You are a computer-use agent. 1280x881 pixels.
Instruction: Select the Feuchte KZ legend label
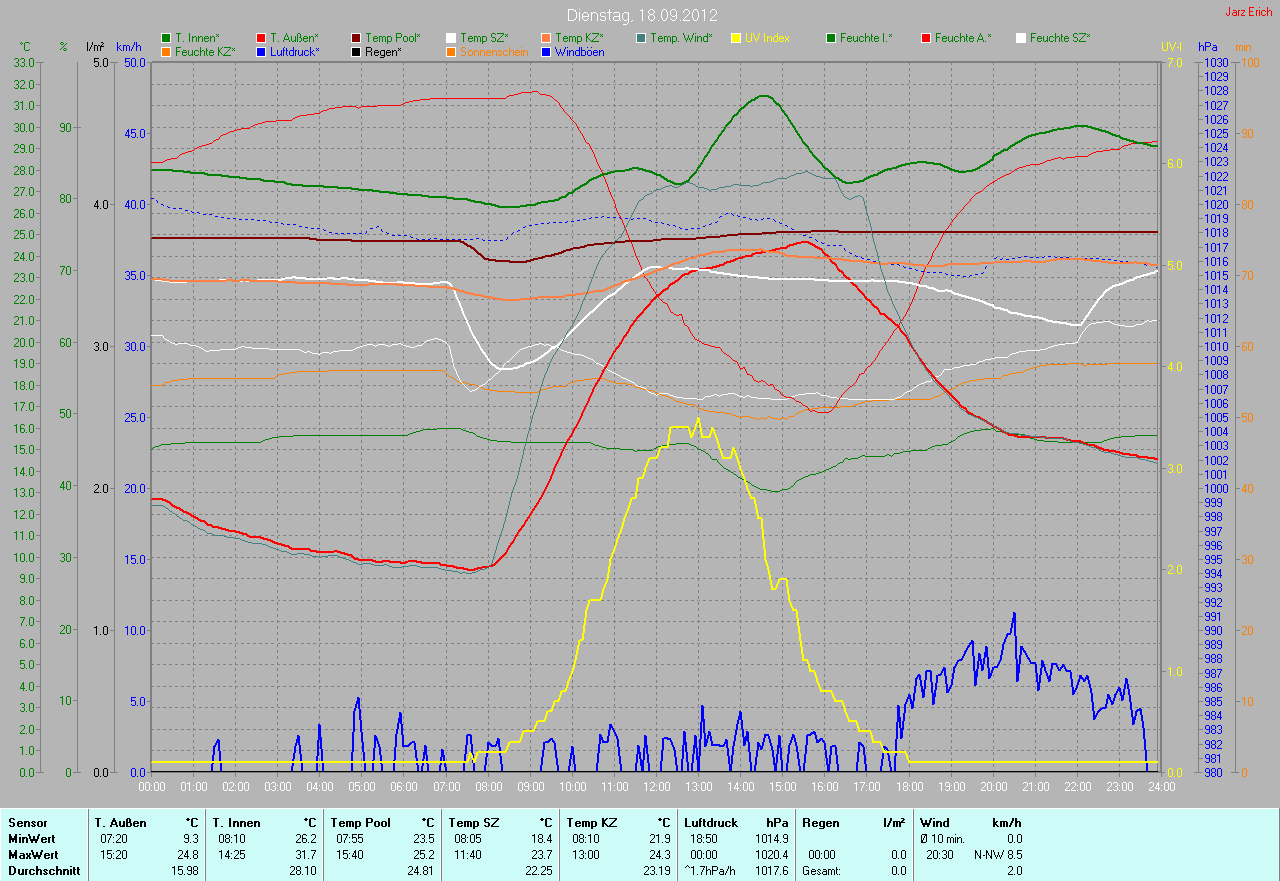pos(204,52)
